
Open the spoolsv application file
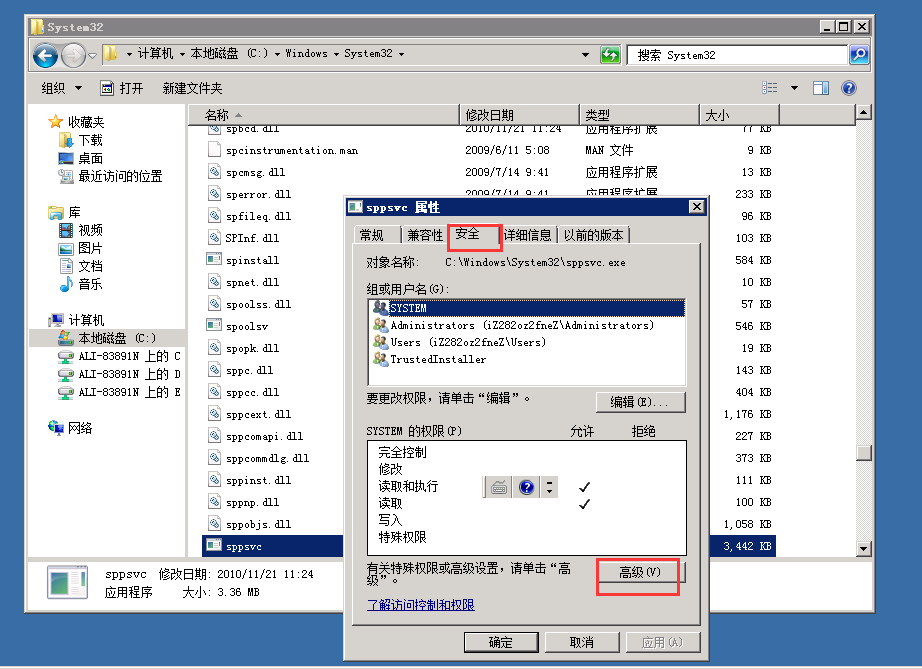coord(245,325)
